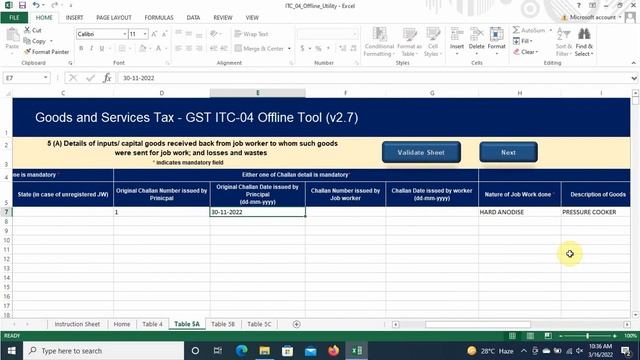Switch to the INSERT ribbon tab
This screenshot has height=360, width=640.
[x=74, y=18]
